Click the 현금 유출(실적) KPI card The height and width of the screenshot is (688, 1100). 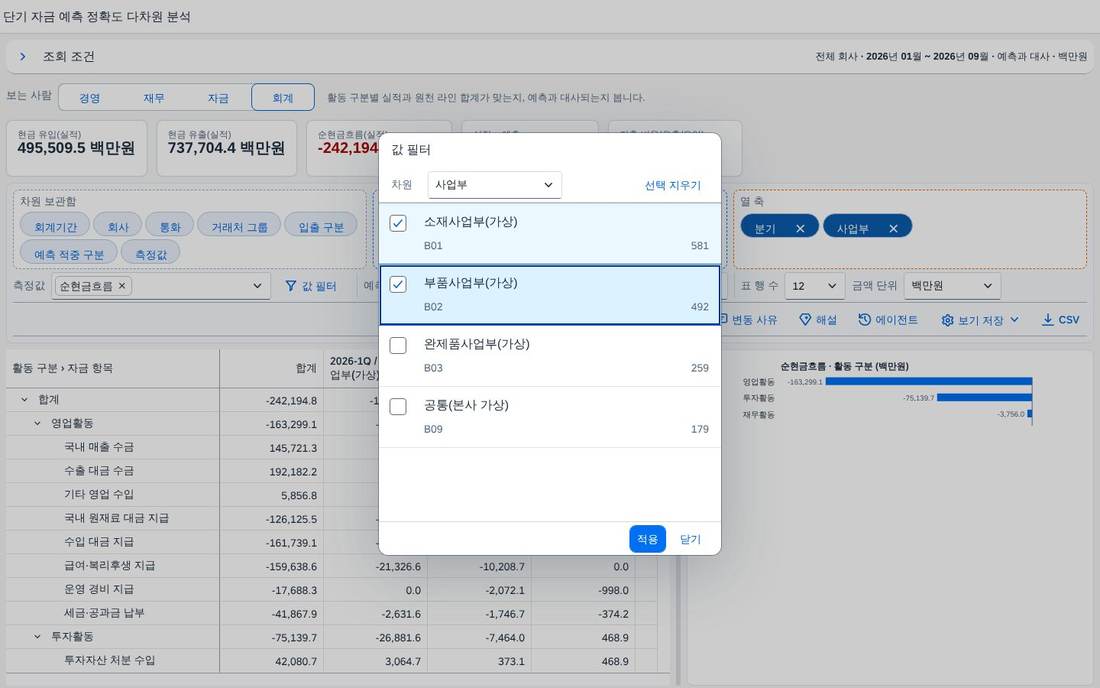(227, 148)
